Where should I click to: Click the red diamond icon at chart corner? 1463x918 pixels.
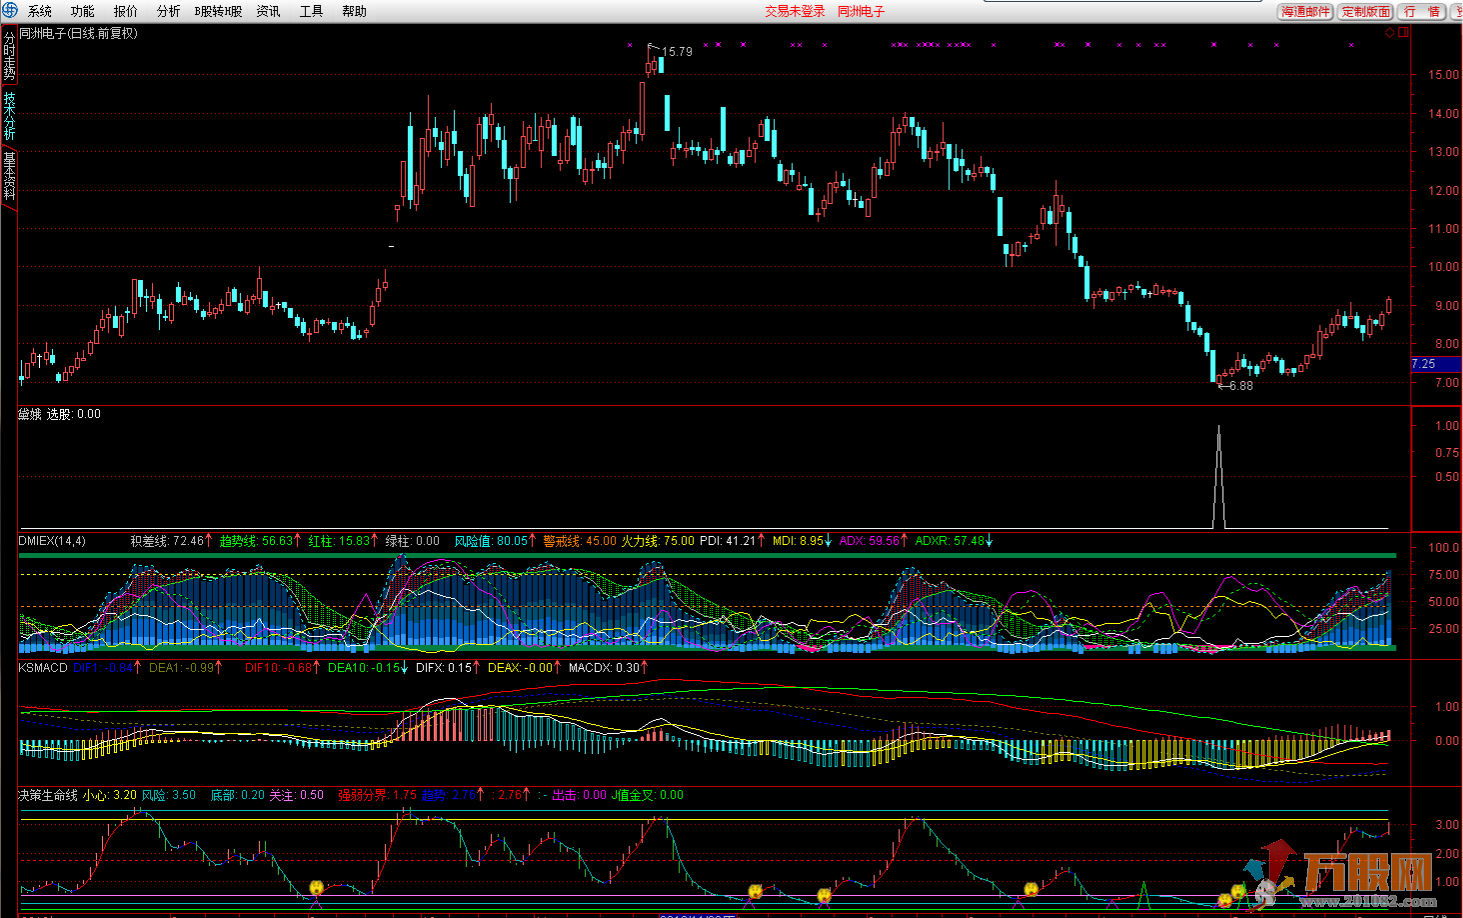[x=1389, y=33]
